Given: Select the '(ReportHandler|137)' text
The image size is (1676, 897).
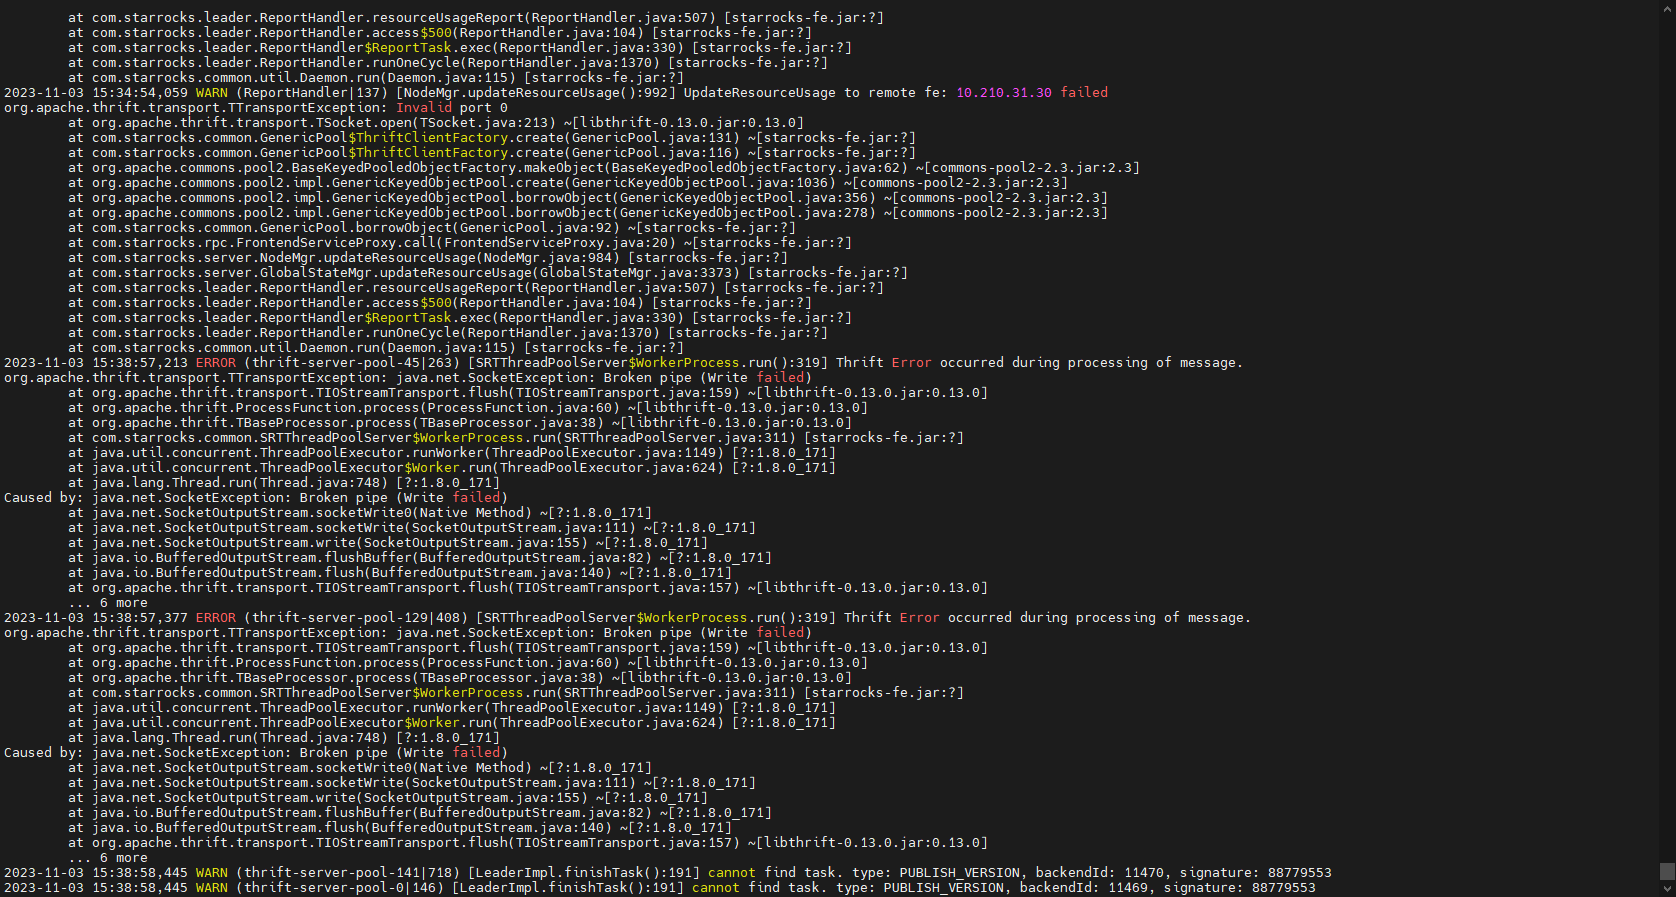Looking at the screenshot, I should pos(312,93).
